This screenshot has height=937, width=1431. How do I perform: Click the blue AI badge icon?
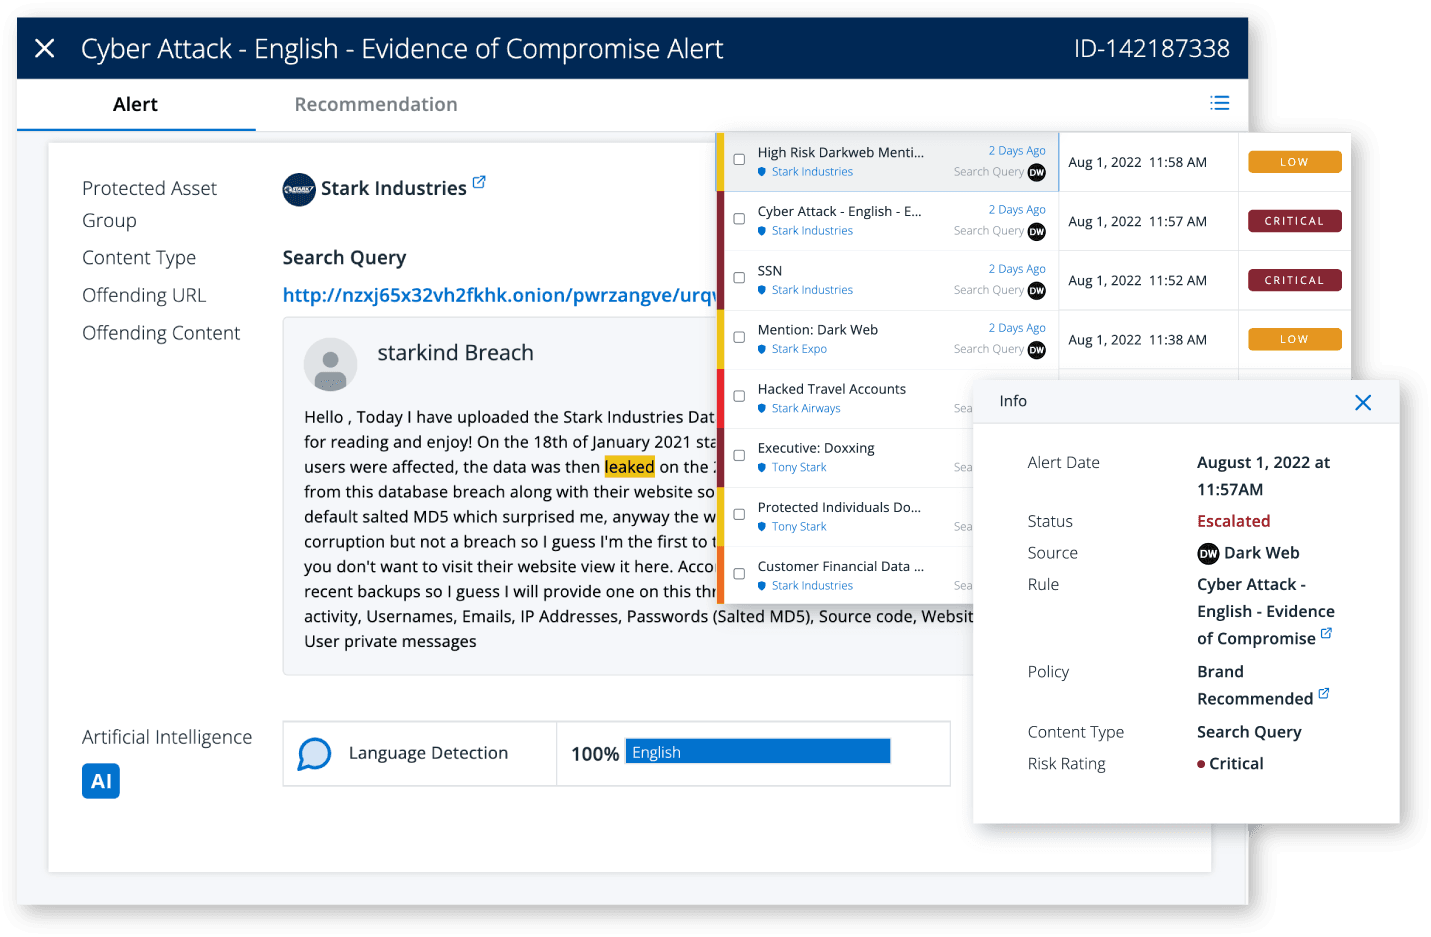click(101, 781)
